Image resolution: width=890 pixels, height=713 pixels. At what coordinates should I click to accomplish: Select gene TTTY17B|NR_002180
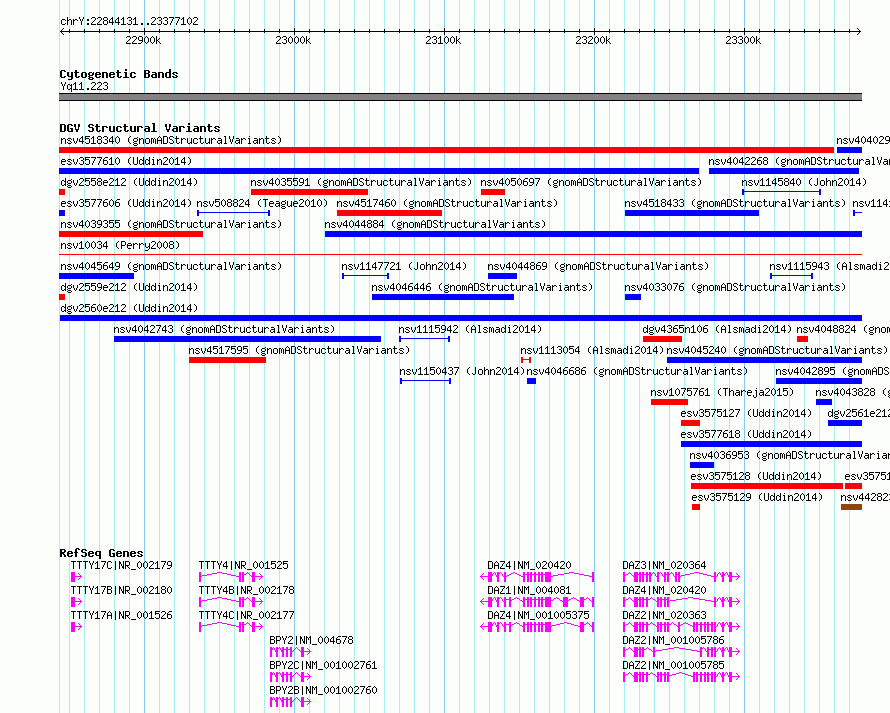[121, 590]
